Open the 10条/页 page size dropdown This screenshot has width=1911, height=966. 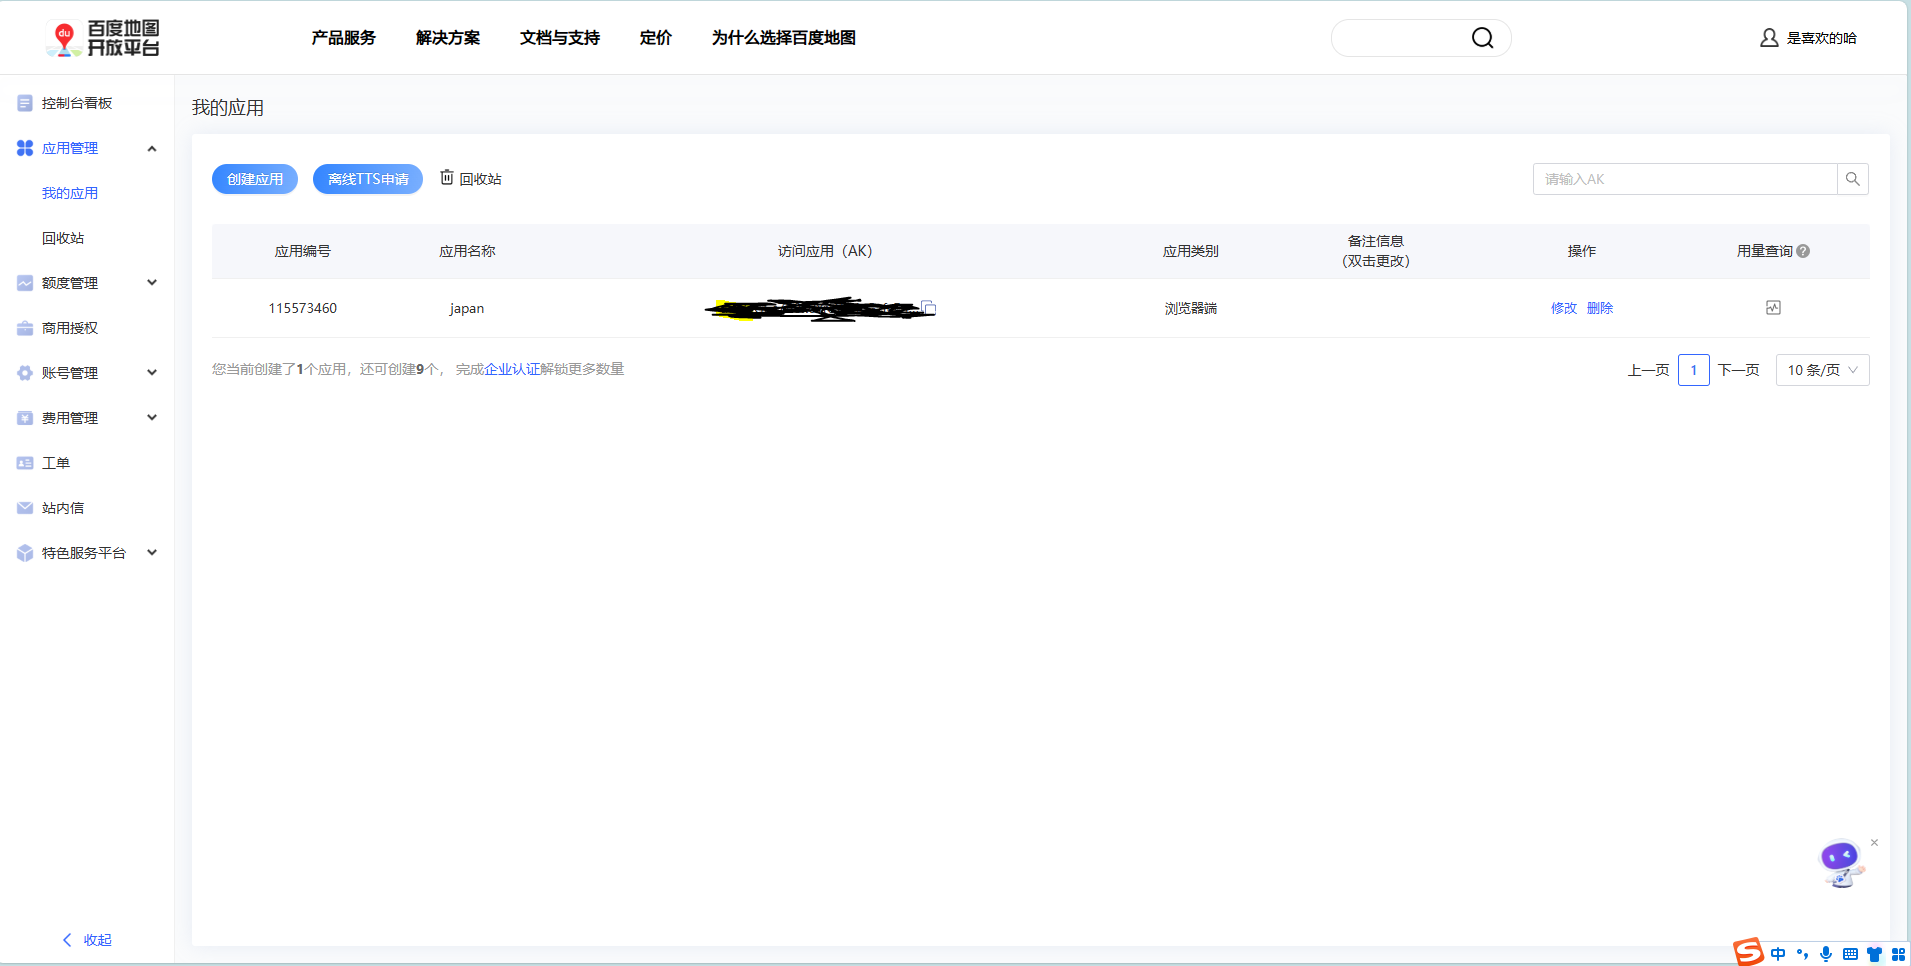tap(1822, 369)
